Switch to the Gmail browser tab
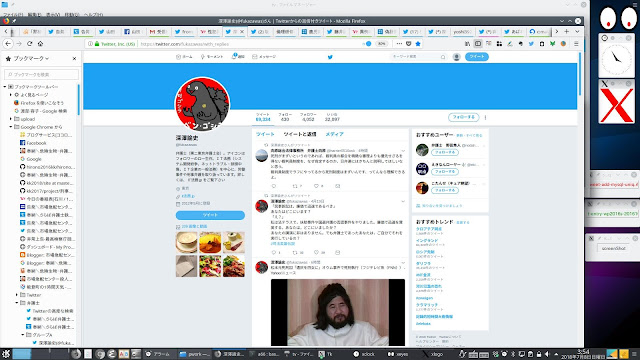 [x=158, y=31]
